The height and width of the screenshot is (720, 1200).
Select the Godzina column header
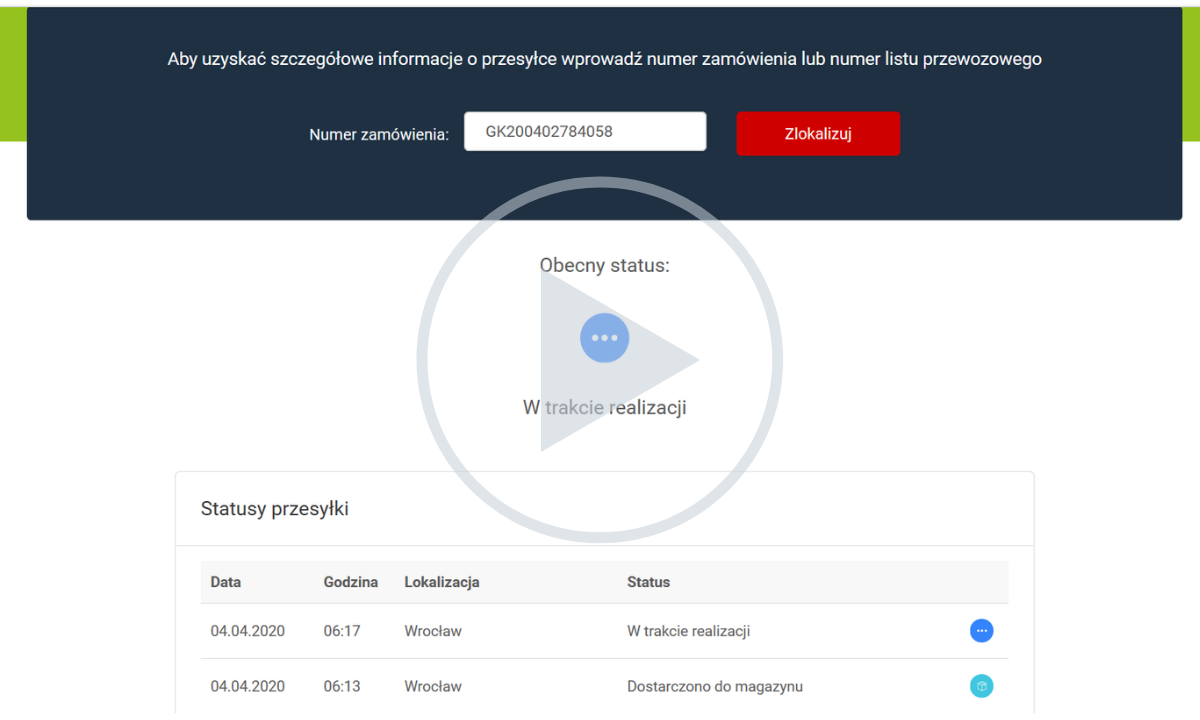coord(351,582)
